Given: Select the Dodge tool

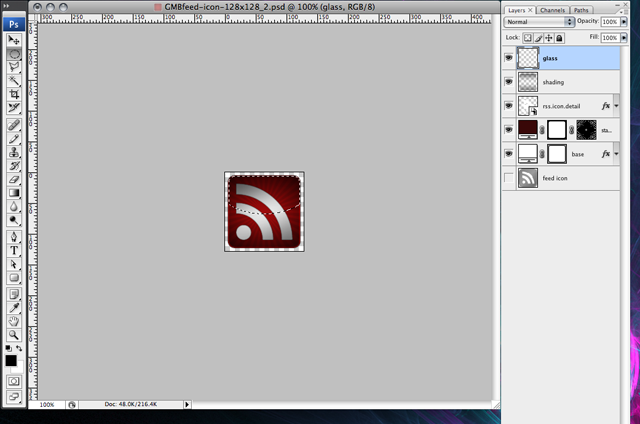Looking at the screenshot, I should 14,220.
